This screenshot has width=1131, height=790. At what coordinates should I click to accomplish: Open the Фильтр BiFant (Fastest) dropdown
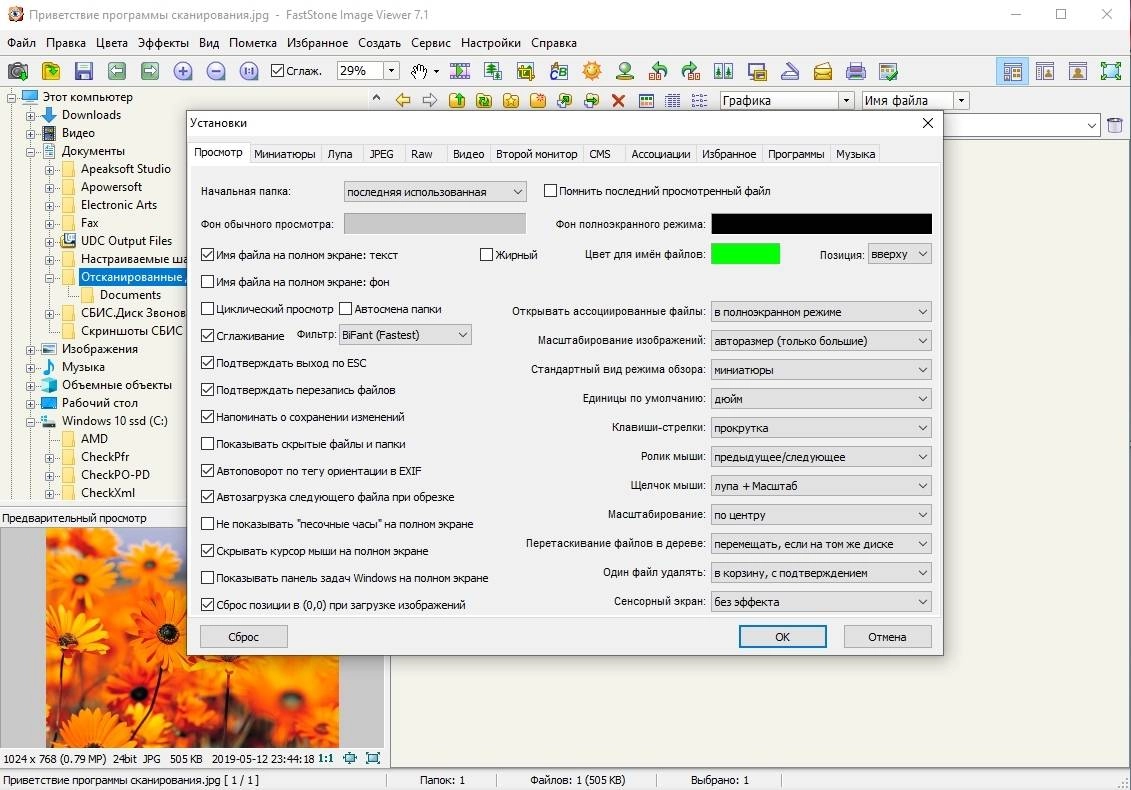click(405, 335)
